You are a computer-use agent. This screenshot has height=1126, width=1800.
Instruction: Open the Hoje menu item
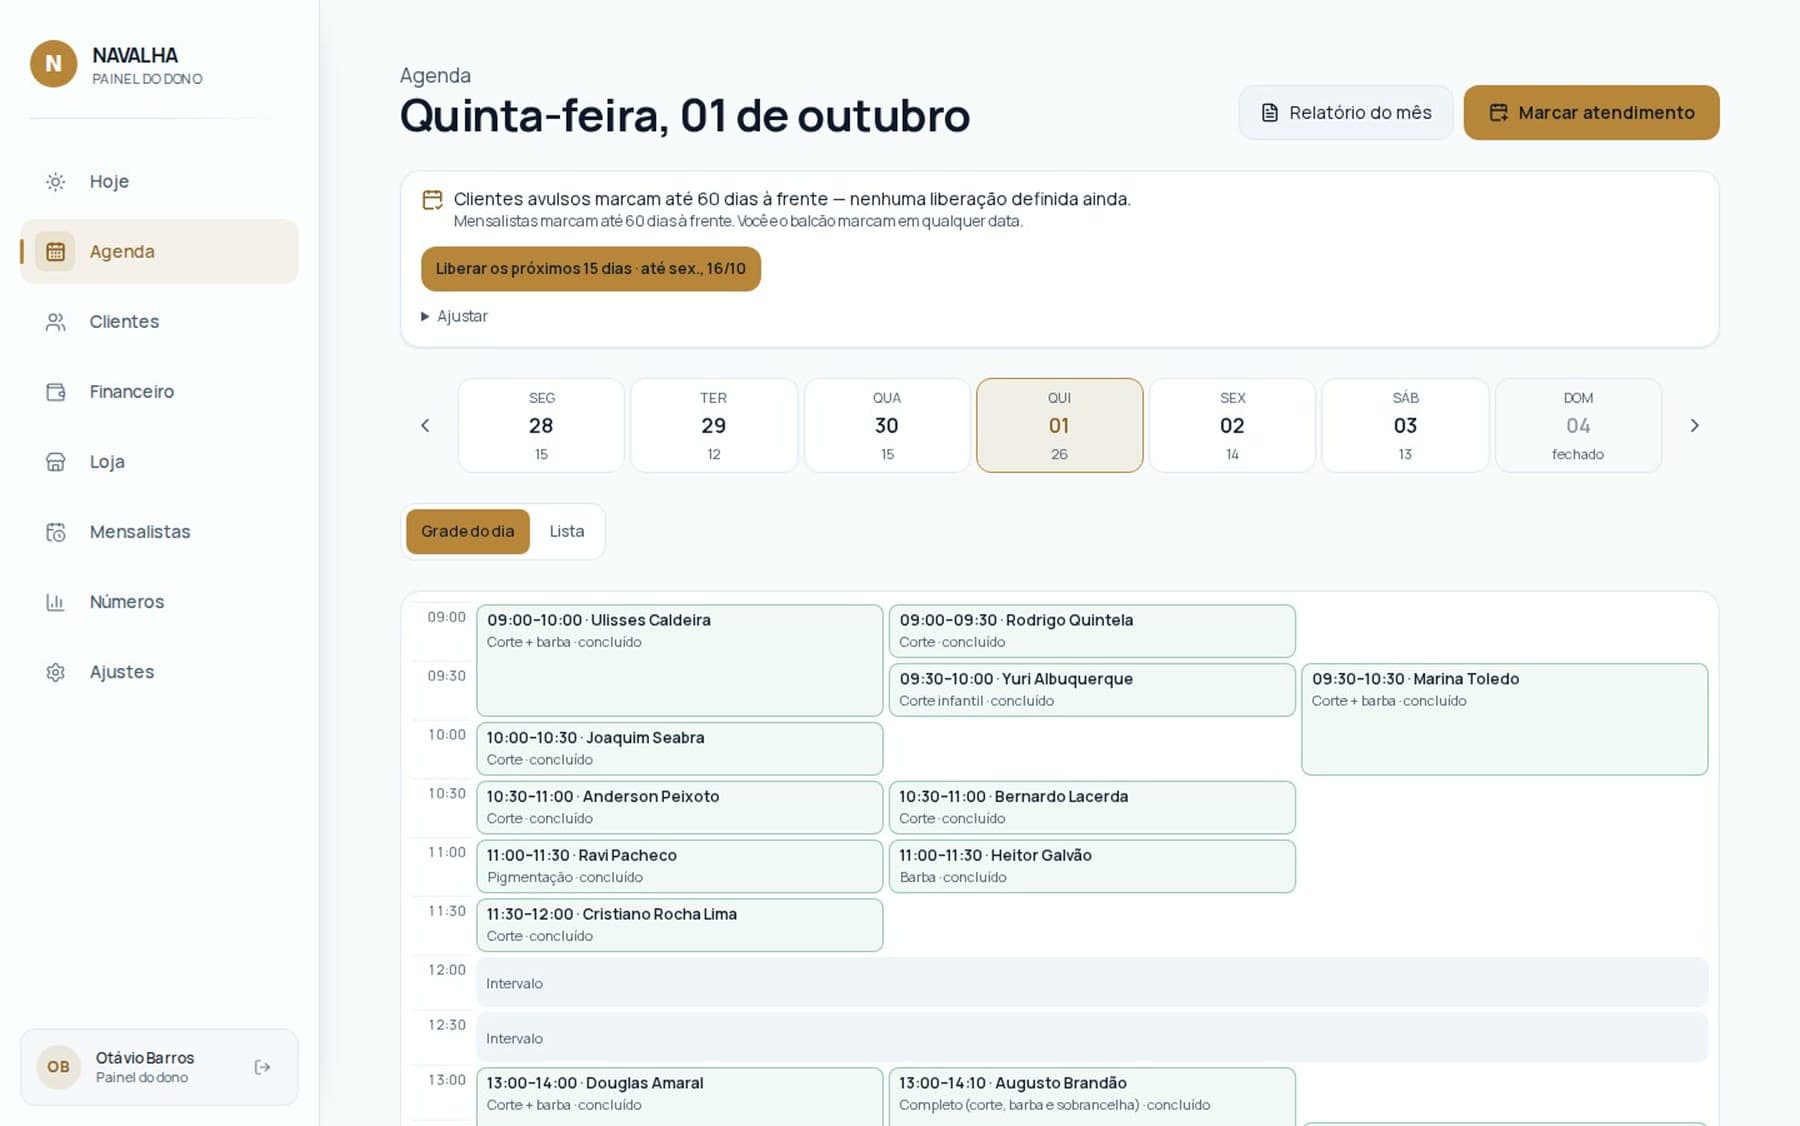(x=159, y=182)
